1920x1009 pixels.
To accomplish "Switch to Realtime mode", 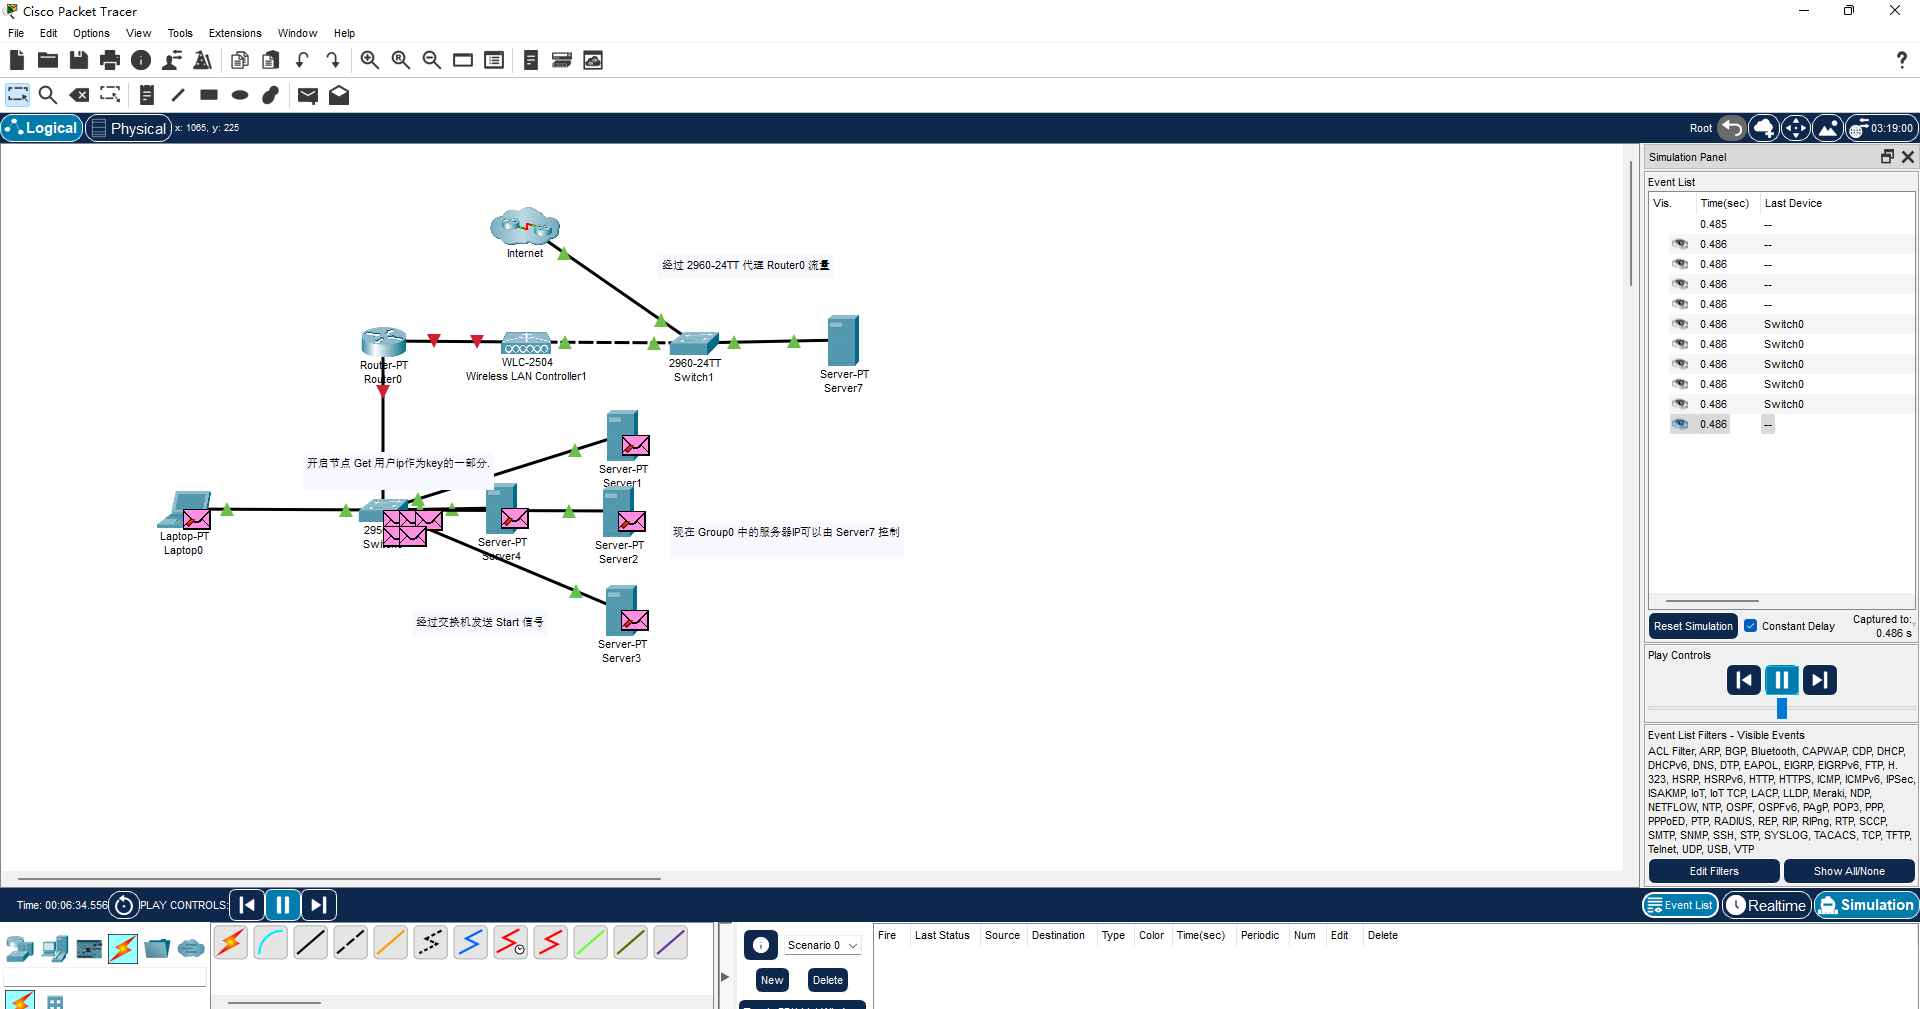I will coord(1767,905).
